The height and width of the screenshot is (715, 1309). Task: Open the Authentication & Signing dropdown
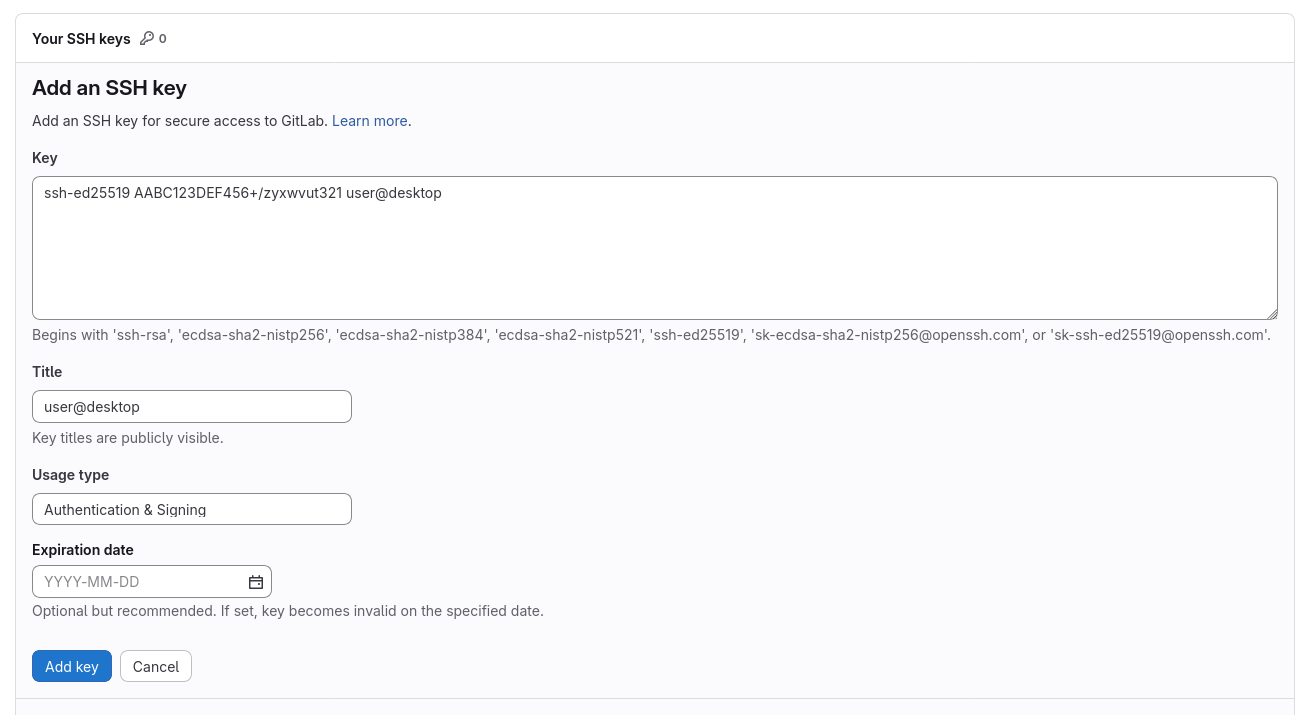[x=192, y=509]
